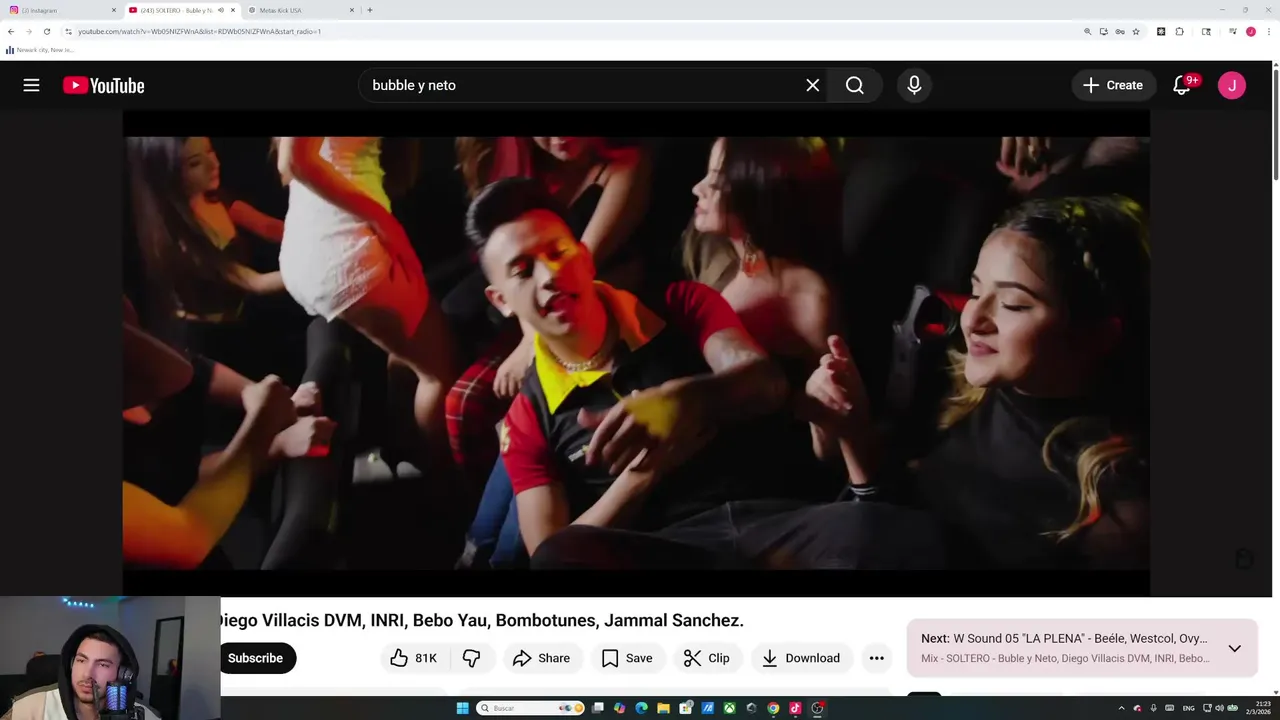The height and width of the screenshot is (720, 1280).
Task: Expand the Next mix playlist chevron
Action: [1235, 648]
